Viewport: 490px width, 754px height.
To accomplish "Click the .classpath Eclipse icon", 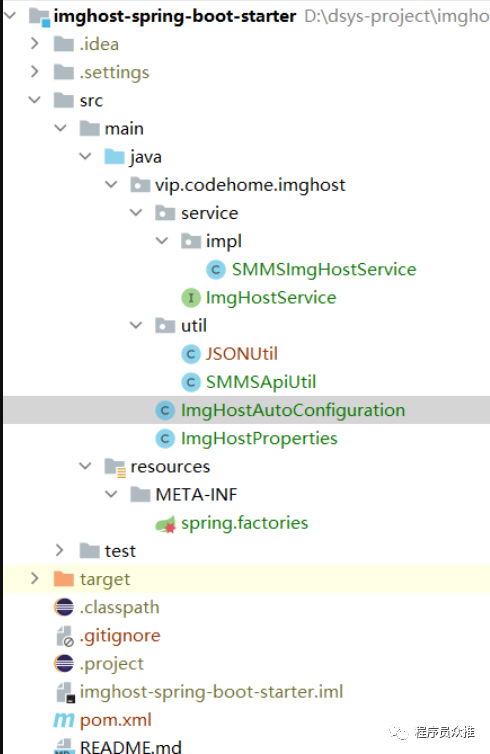I will click(64, 607).
